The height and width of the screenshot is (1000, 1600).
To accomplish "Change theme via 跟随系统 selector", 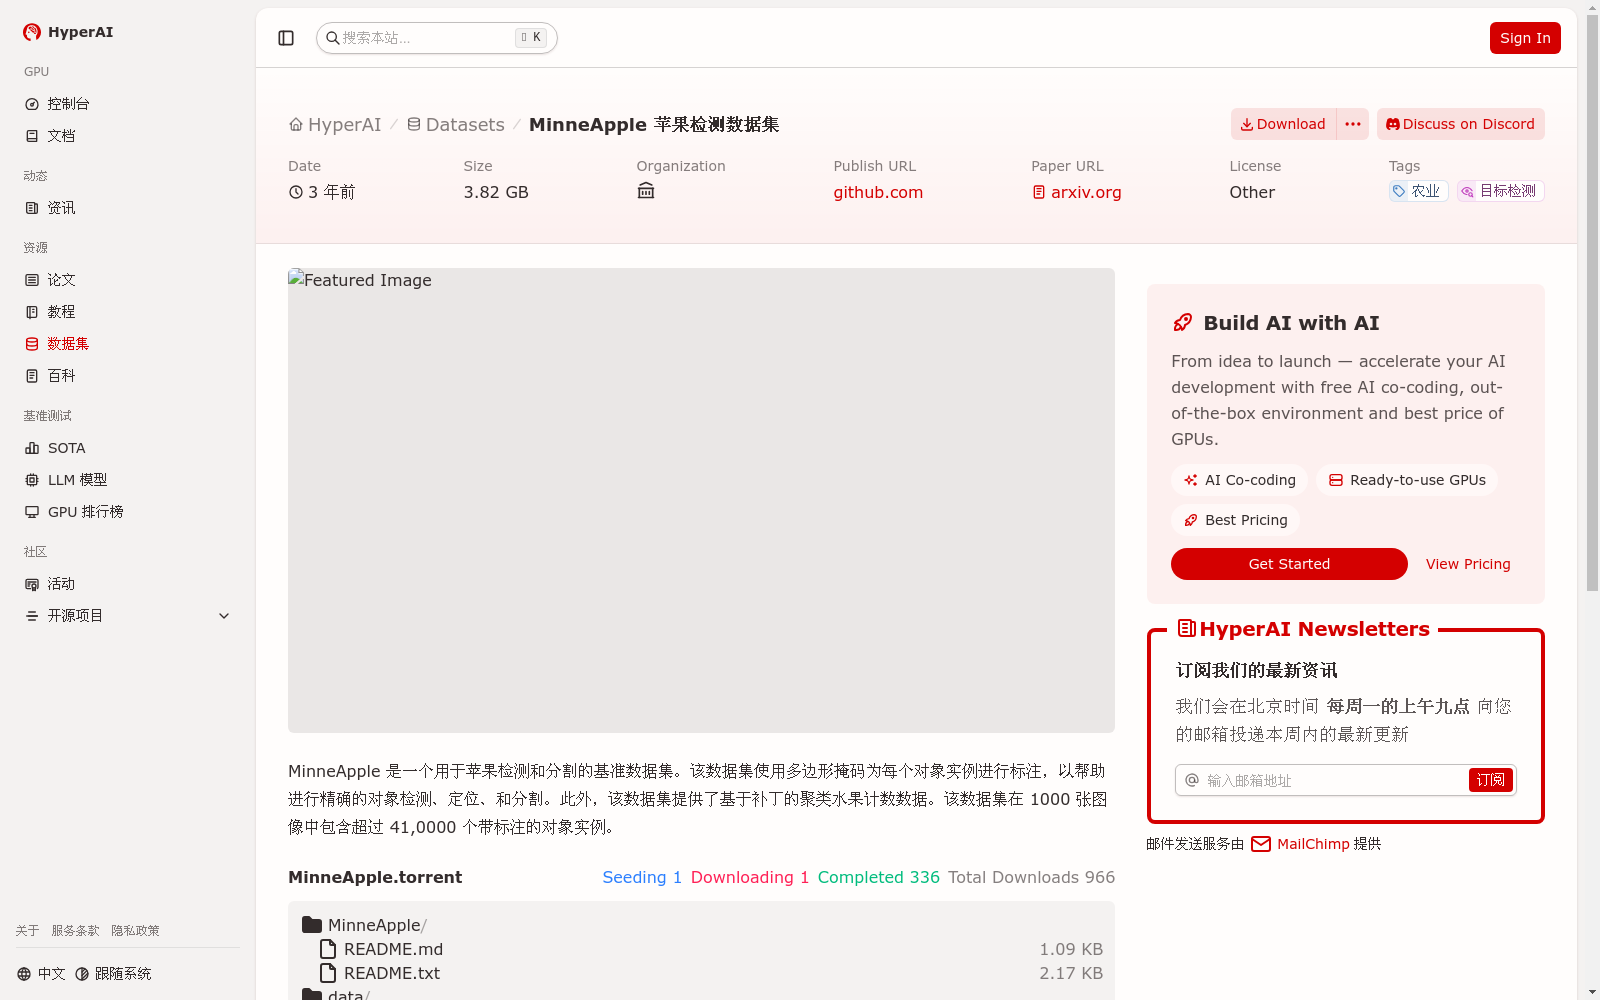I will [113, 974].
